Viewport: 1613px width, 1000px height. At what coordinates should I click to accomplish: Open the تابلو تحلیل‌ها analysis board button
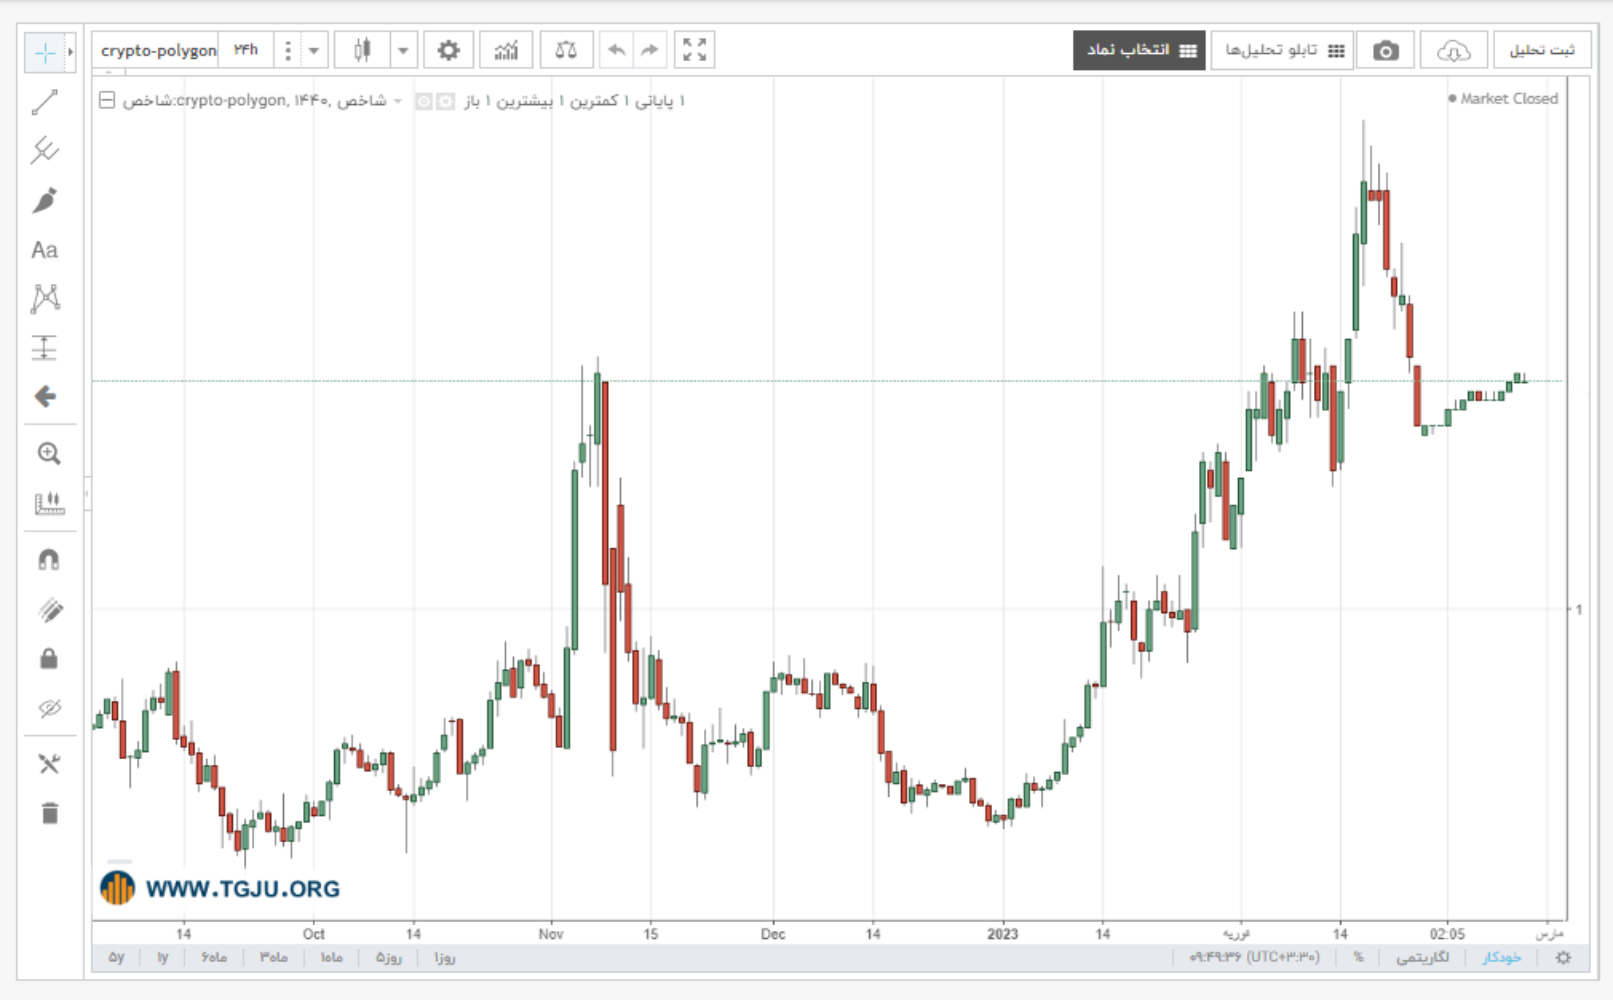1283,50
